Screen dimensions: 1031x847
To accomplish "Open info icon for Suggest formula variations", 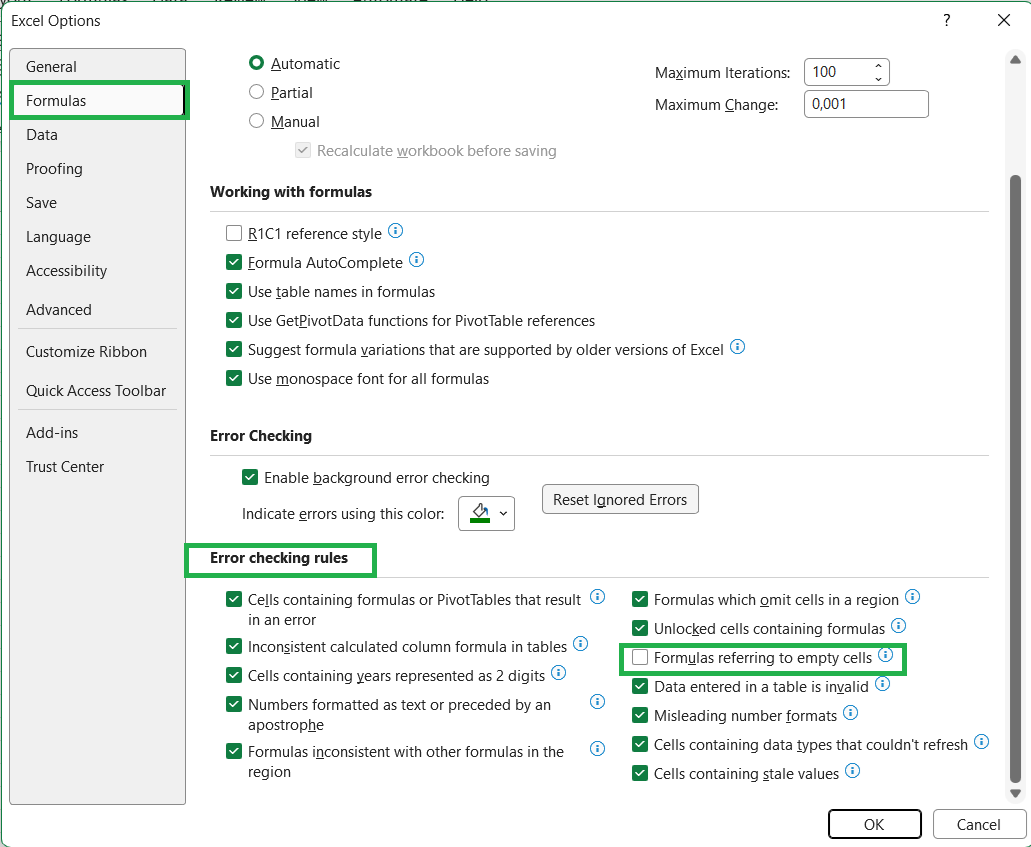I will coord(738,347).
